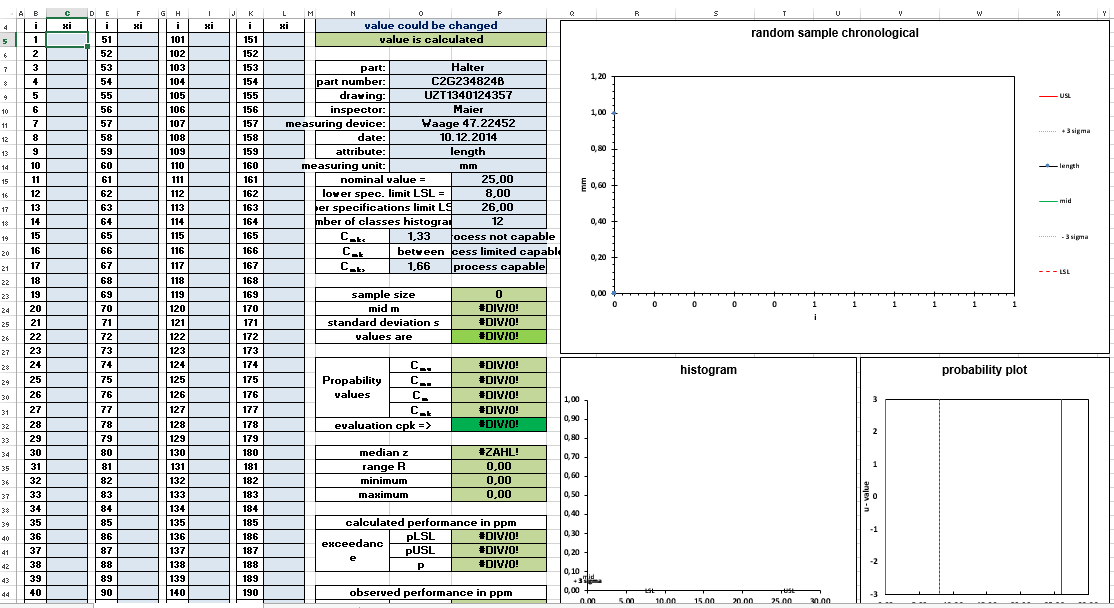Select the lower spec limit value '8,00'
The width and height of the screenshot is (1114, 608).
[x=499, y=193]
